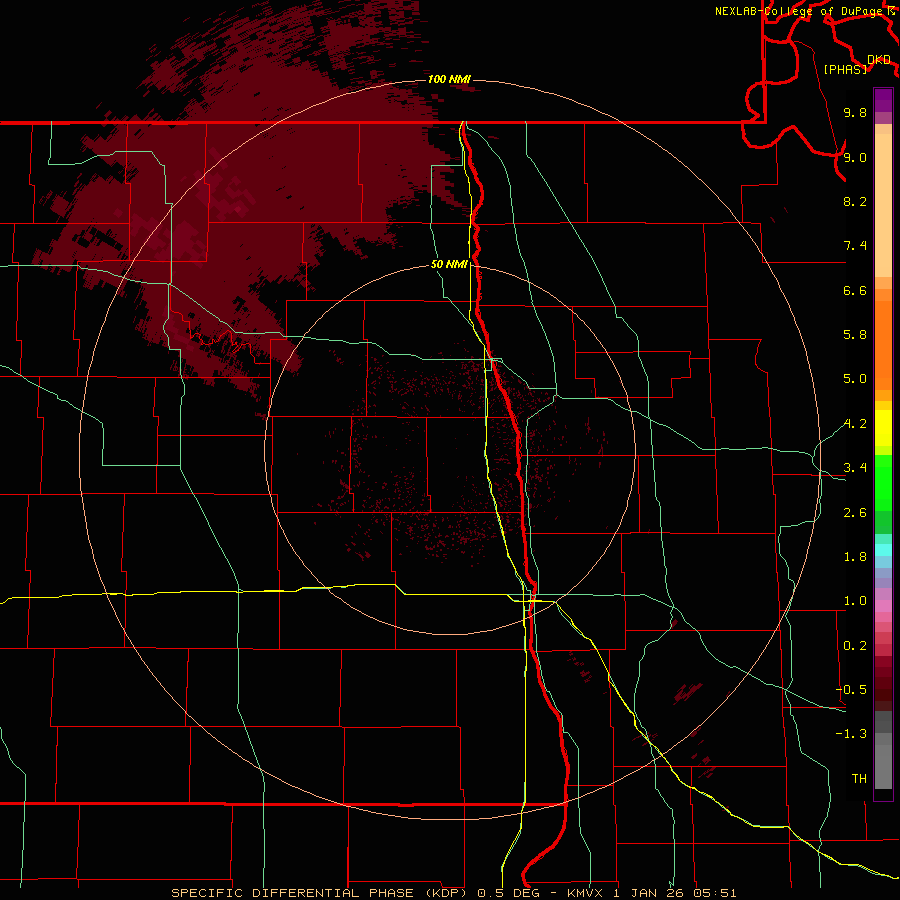Image resolution: width=900 pixels, height=900 pixels.
Task: Click the 9.8 legend value
Action: [x=855, y=112]
